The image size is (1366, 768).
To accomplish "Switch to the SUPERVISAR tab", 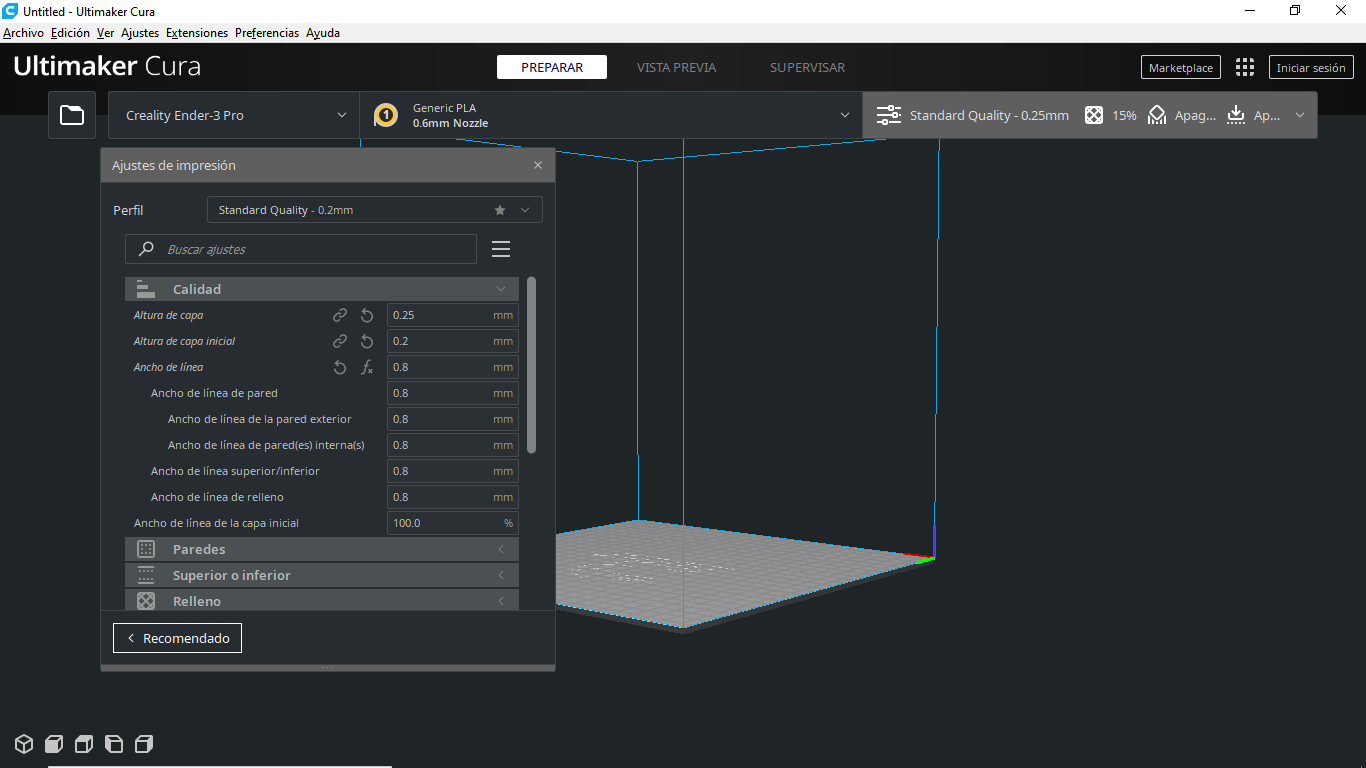I will [x=807, y=67].
